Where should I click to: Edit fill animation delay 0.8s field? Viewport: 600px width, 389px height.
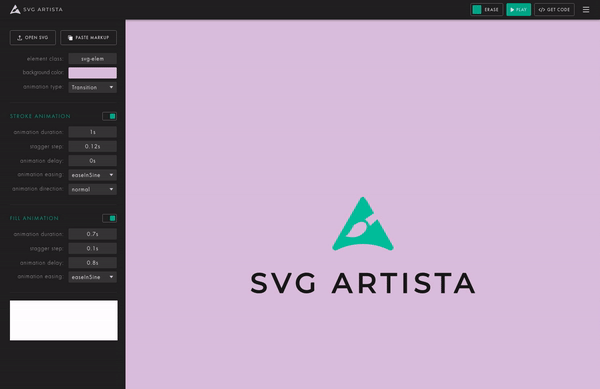(93, 263)
